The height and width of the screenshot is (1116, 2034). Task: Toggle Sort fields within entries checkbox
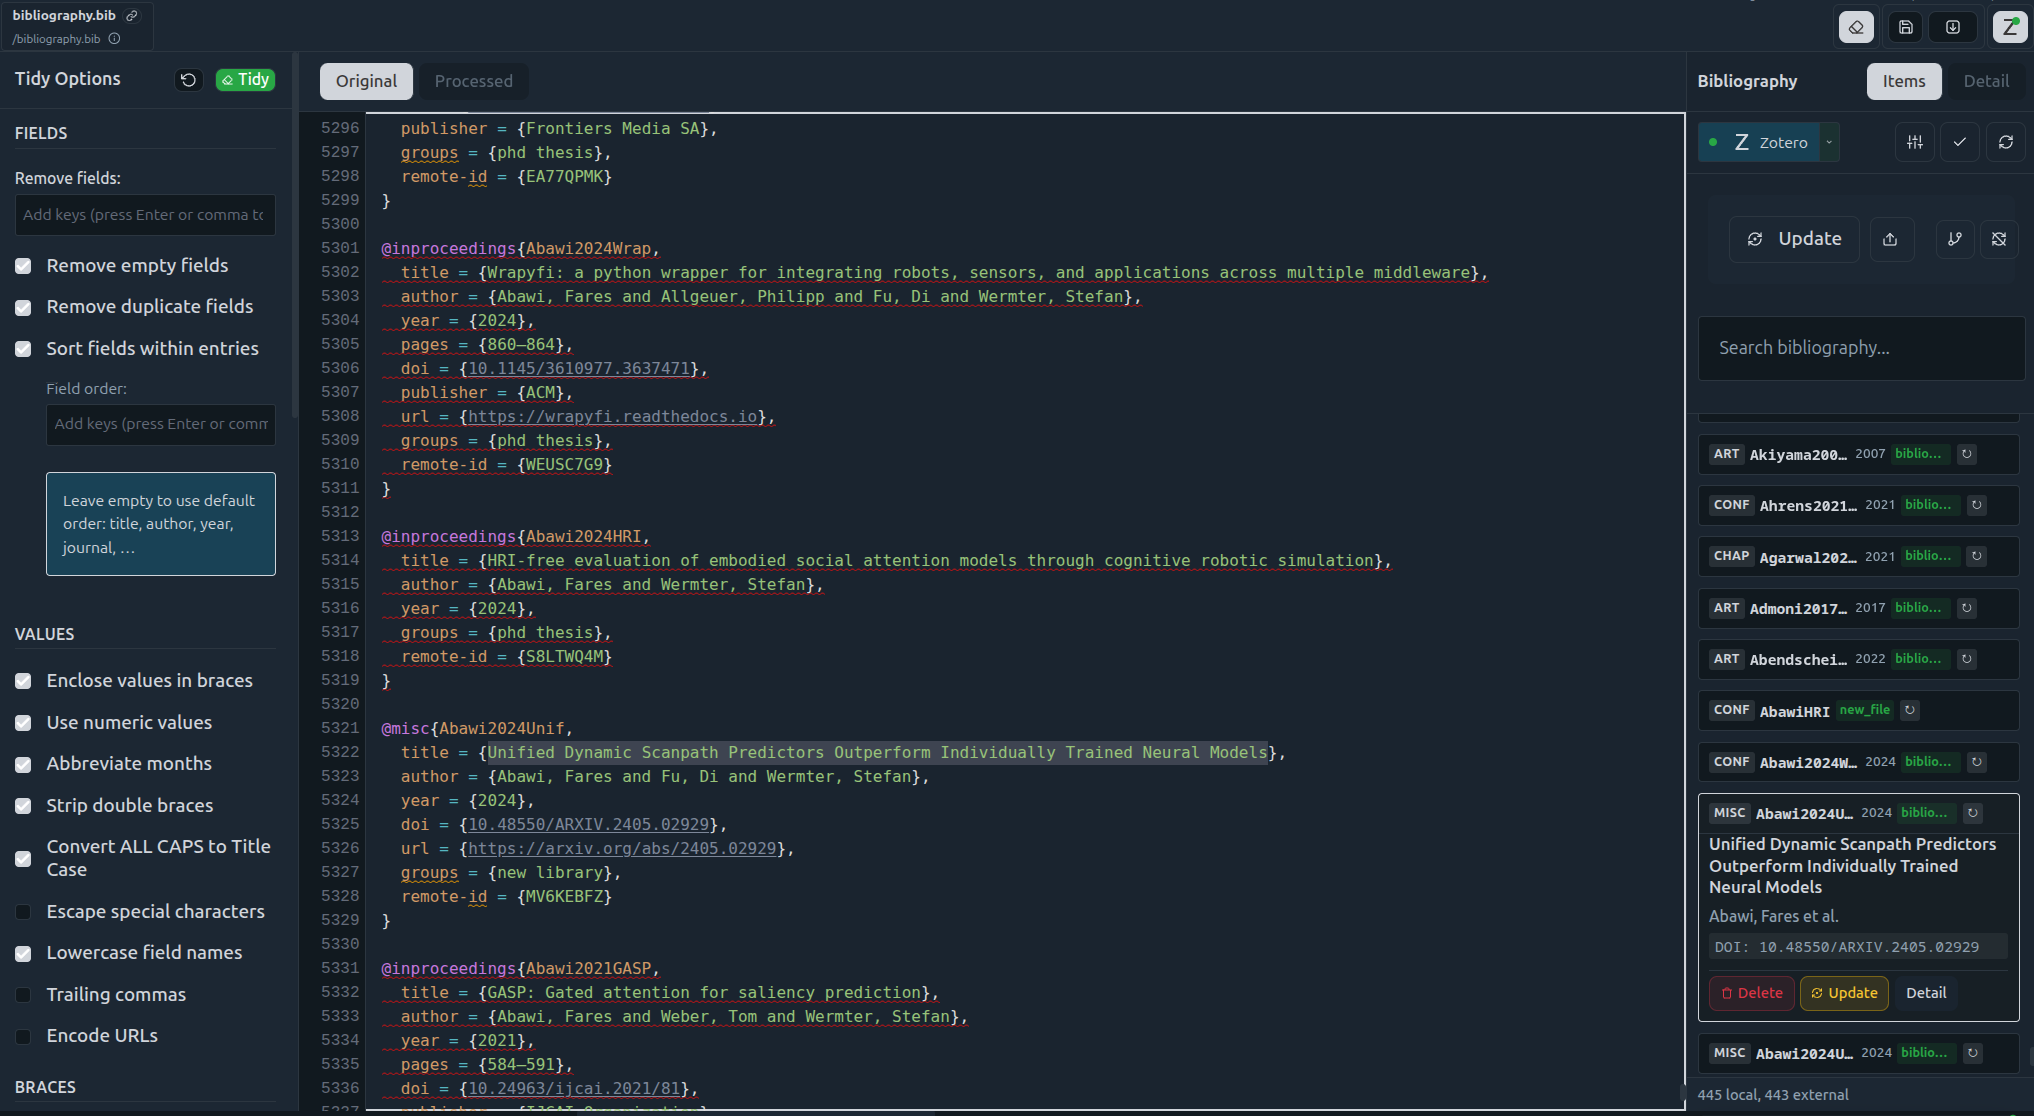(23, 349)
